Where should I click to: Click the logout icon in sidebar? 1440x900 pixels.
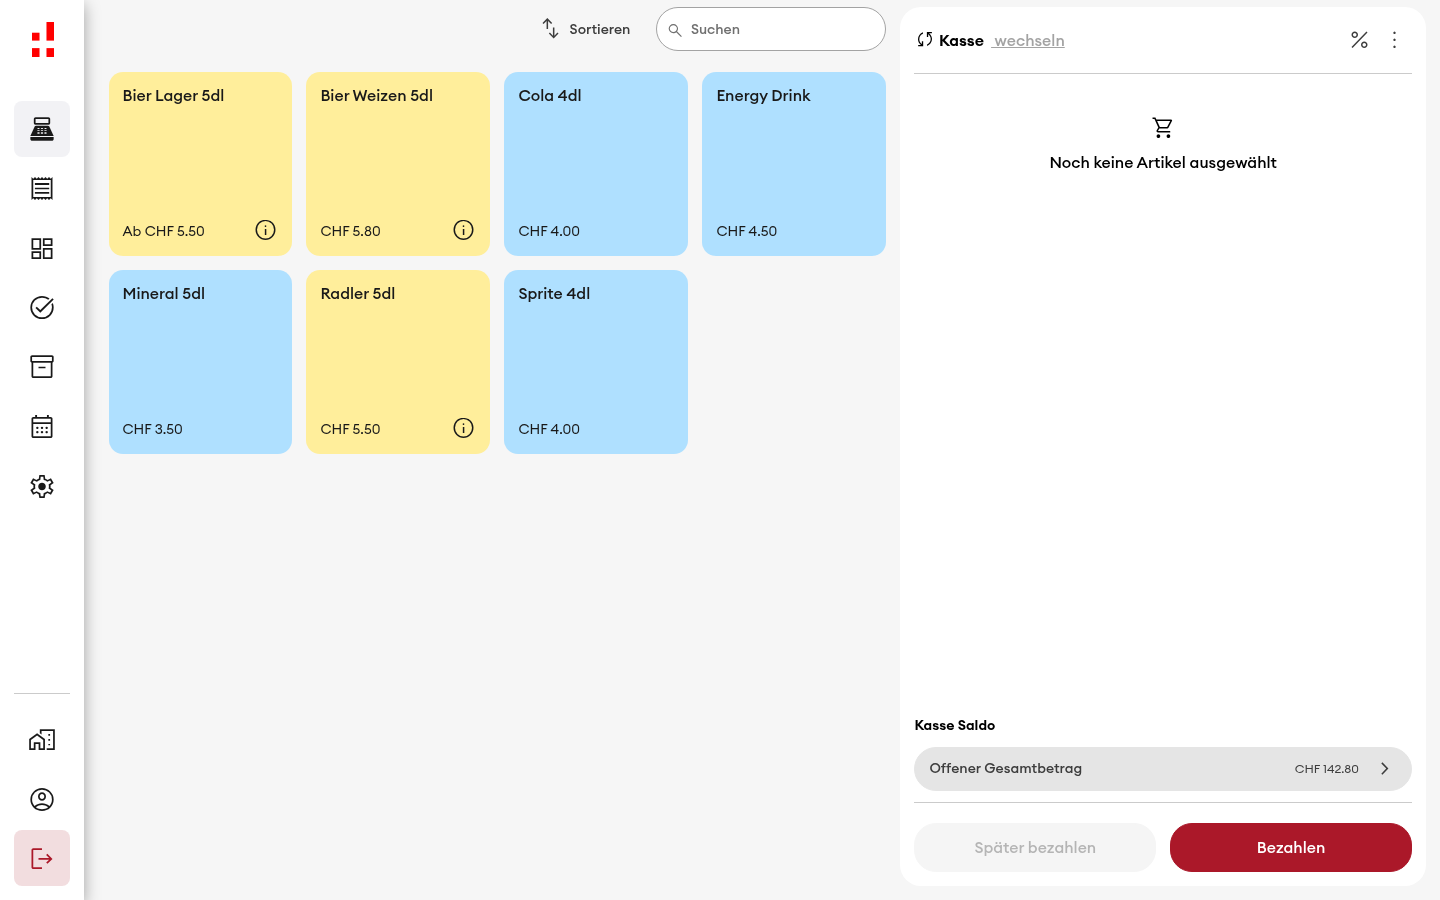(42, 858)
